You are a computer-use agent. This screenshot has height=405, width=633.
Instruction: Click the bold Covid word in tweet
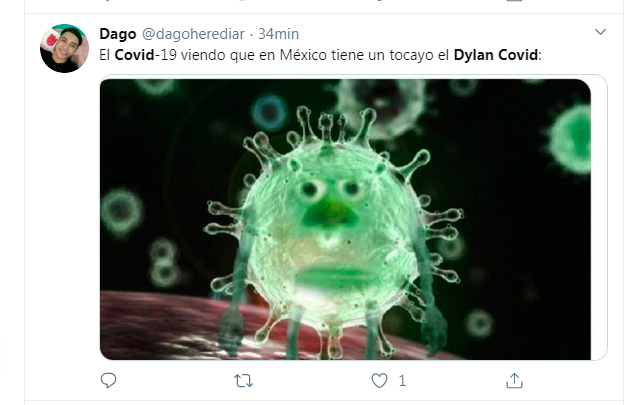(134, 55)
